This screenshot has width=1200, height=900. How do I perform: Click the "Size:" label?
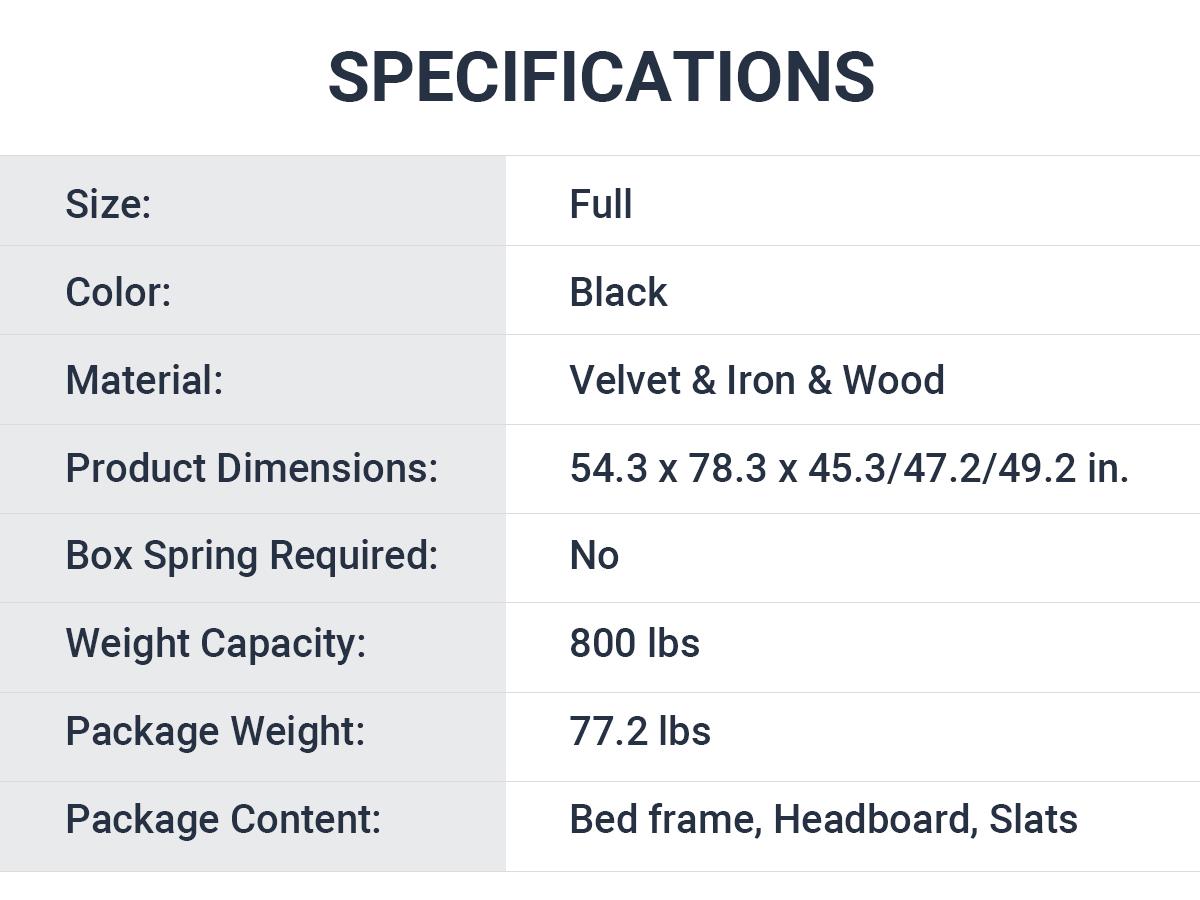[x=108, y=204]
